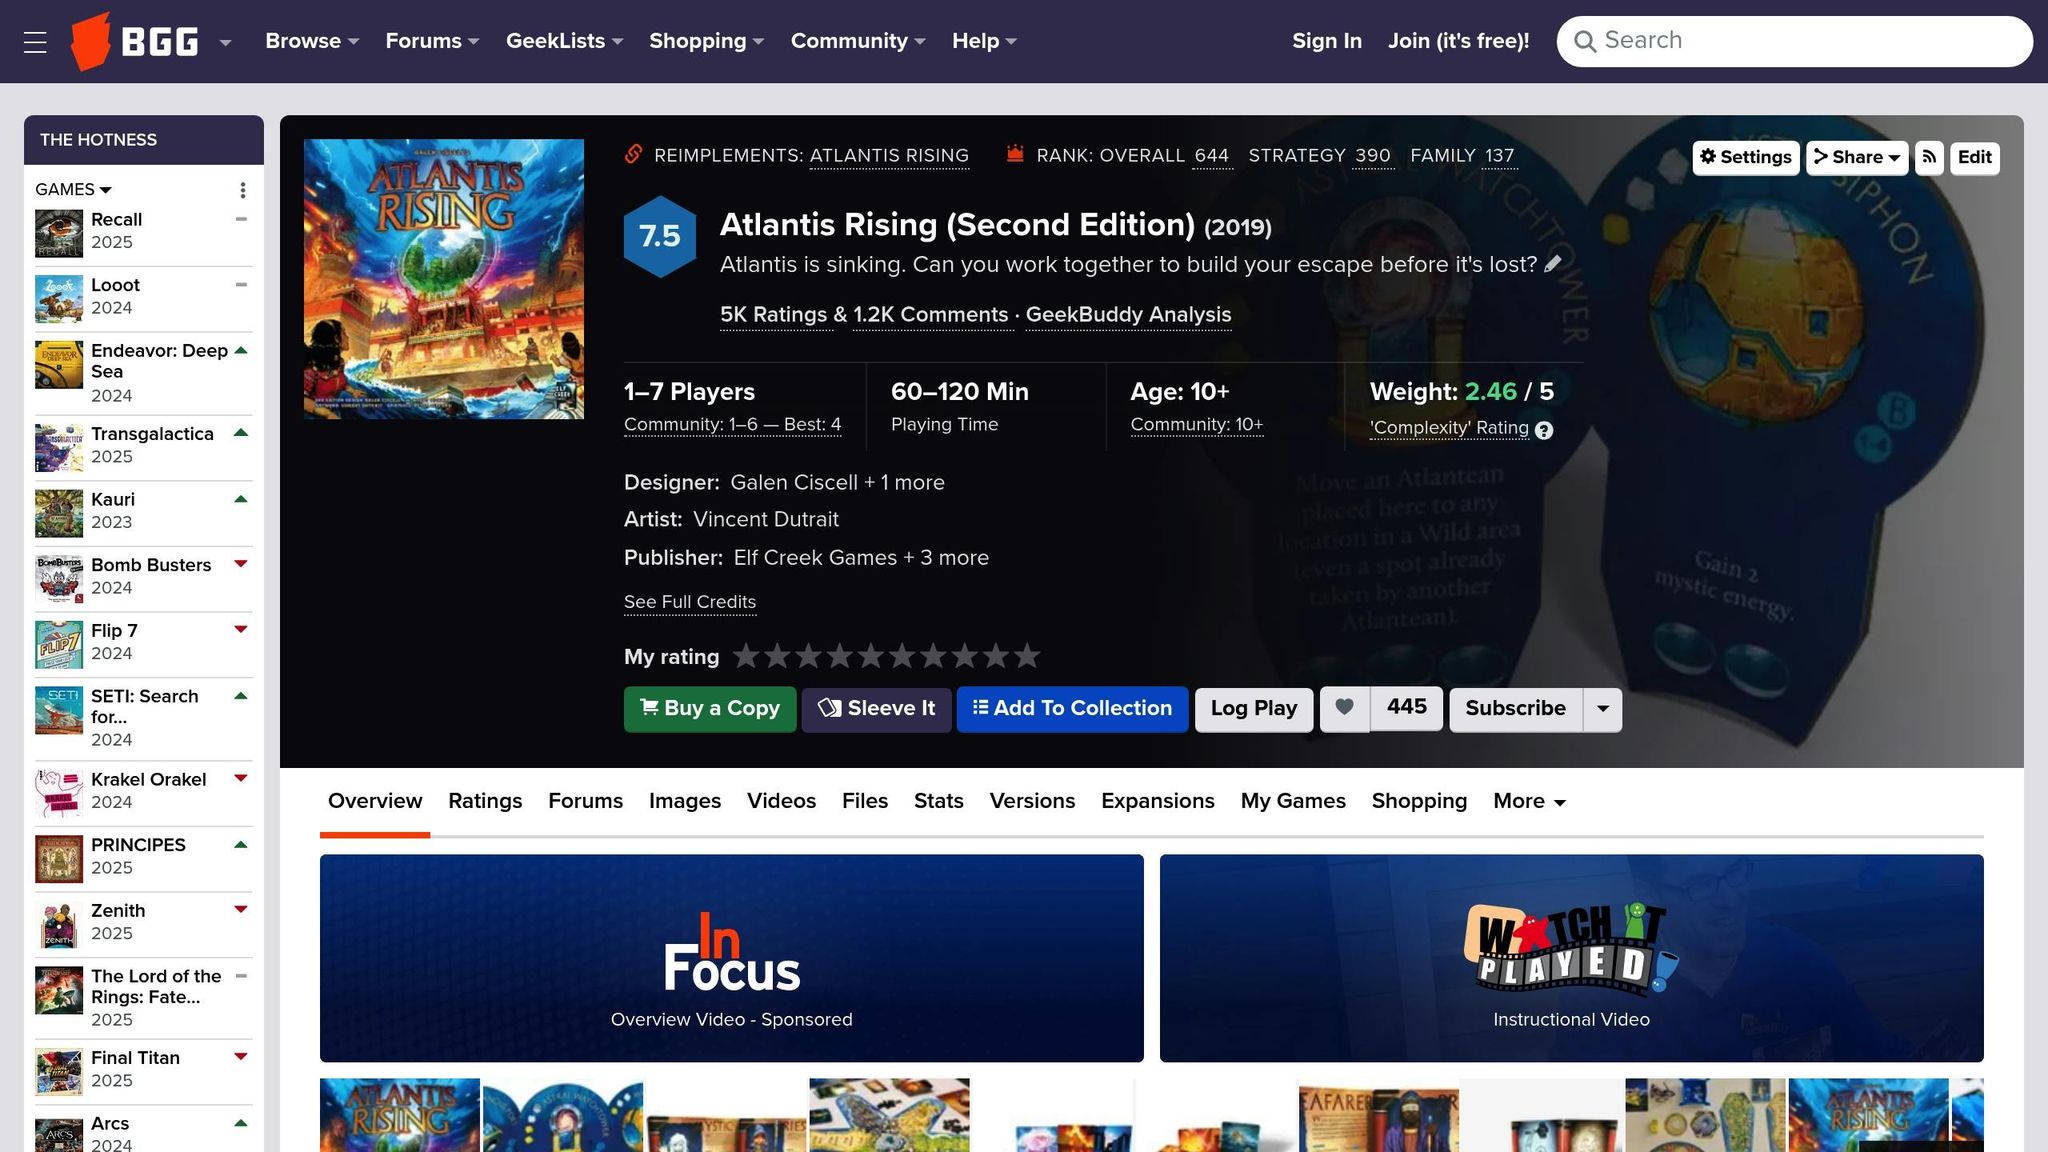
Task: Open the Settings gear button
Action: (x=1746, y=157)
